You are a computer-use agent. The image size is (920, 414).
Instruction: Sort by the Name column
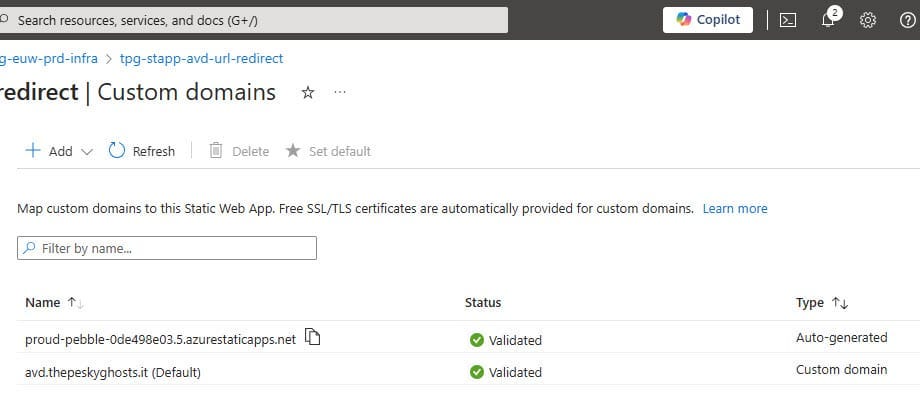[x=55, y=303]
